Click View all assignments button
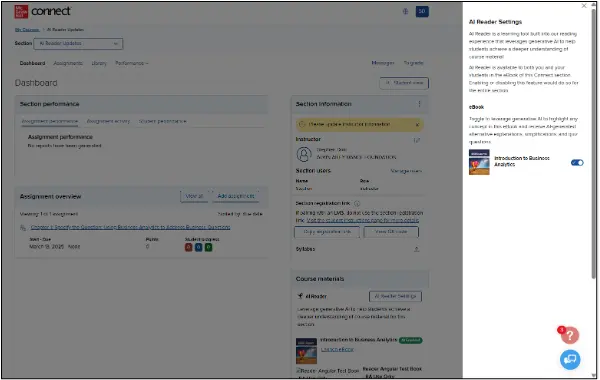600x380 pixels. 194,196
